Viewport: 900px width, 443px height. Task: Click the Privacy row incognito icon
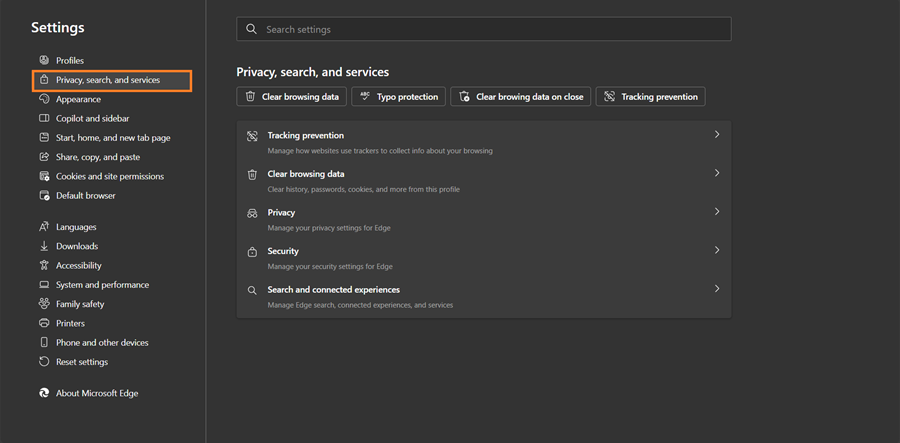click(x=252, y=213)
